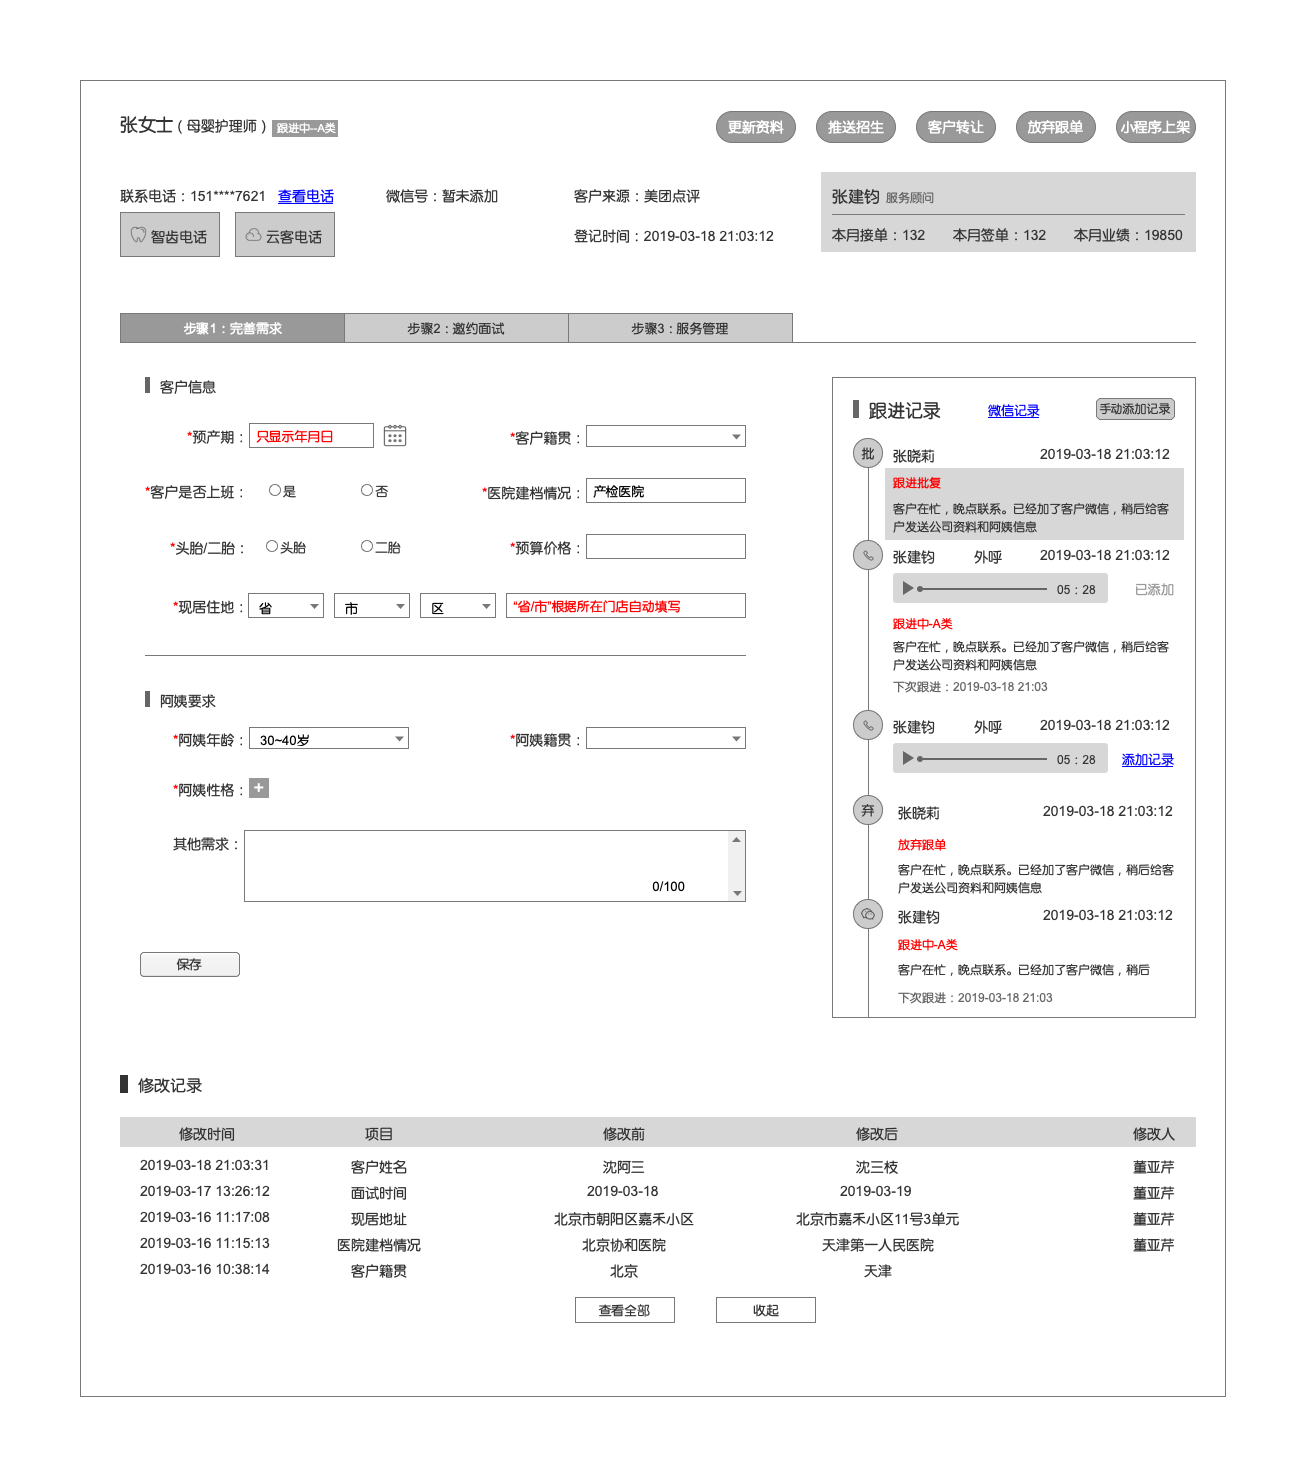Click the red 放弃跟单 timeline label
Image resolution: width=1306 pixels, height=1477 pixels.
click(922, 844)
